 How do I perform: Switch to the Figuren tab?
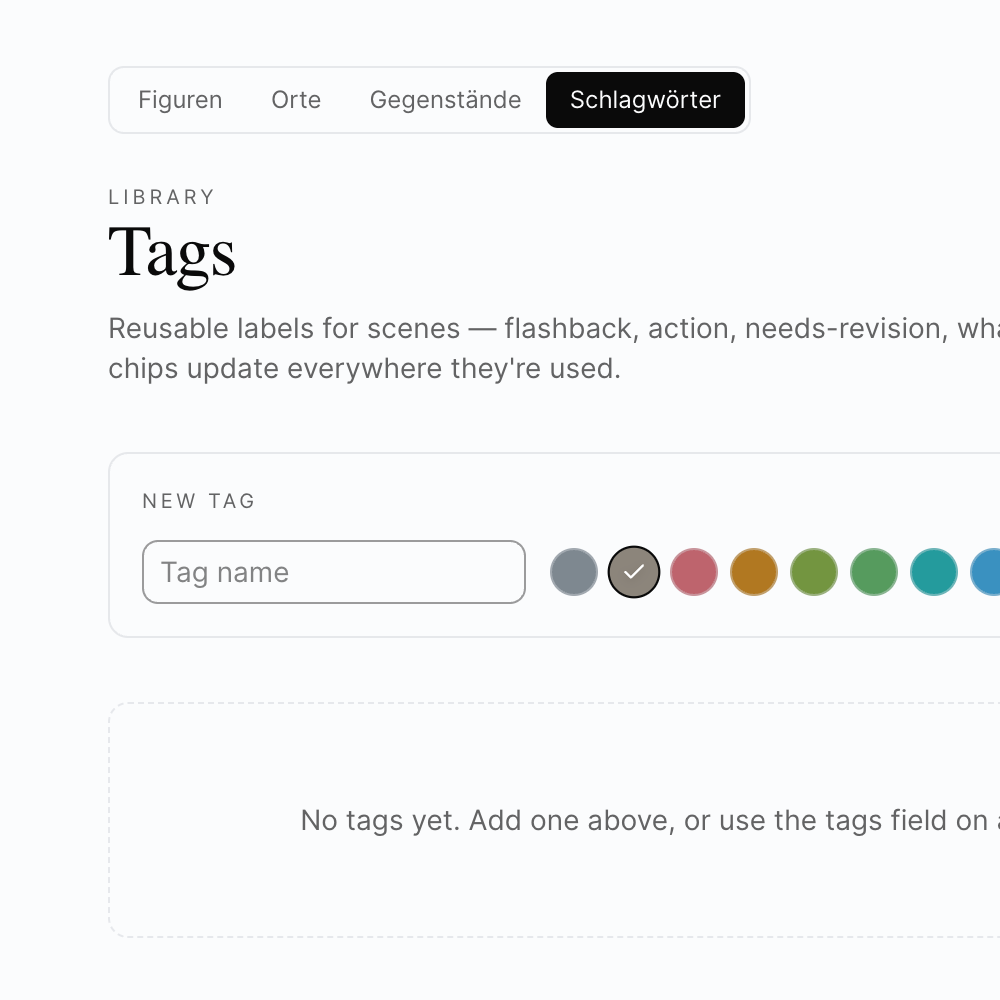[180, 100]
